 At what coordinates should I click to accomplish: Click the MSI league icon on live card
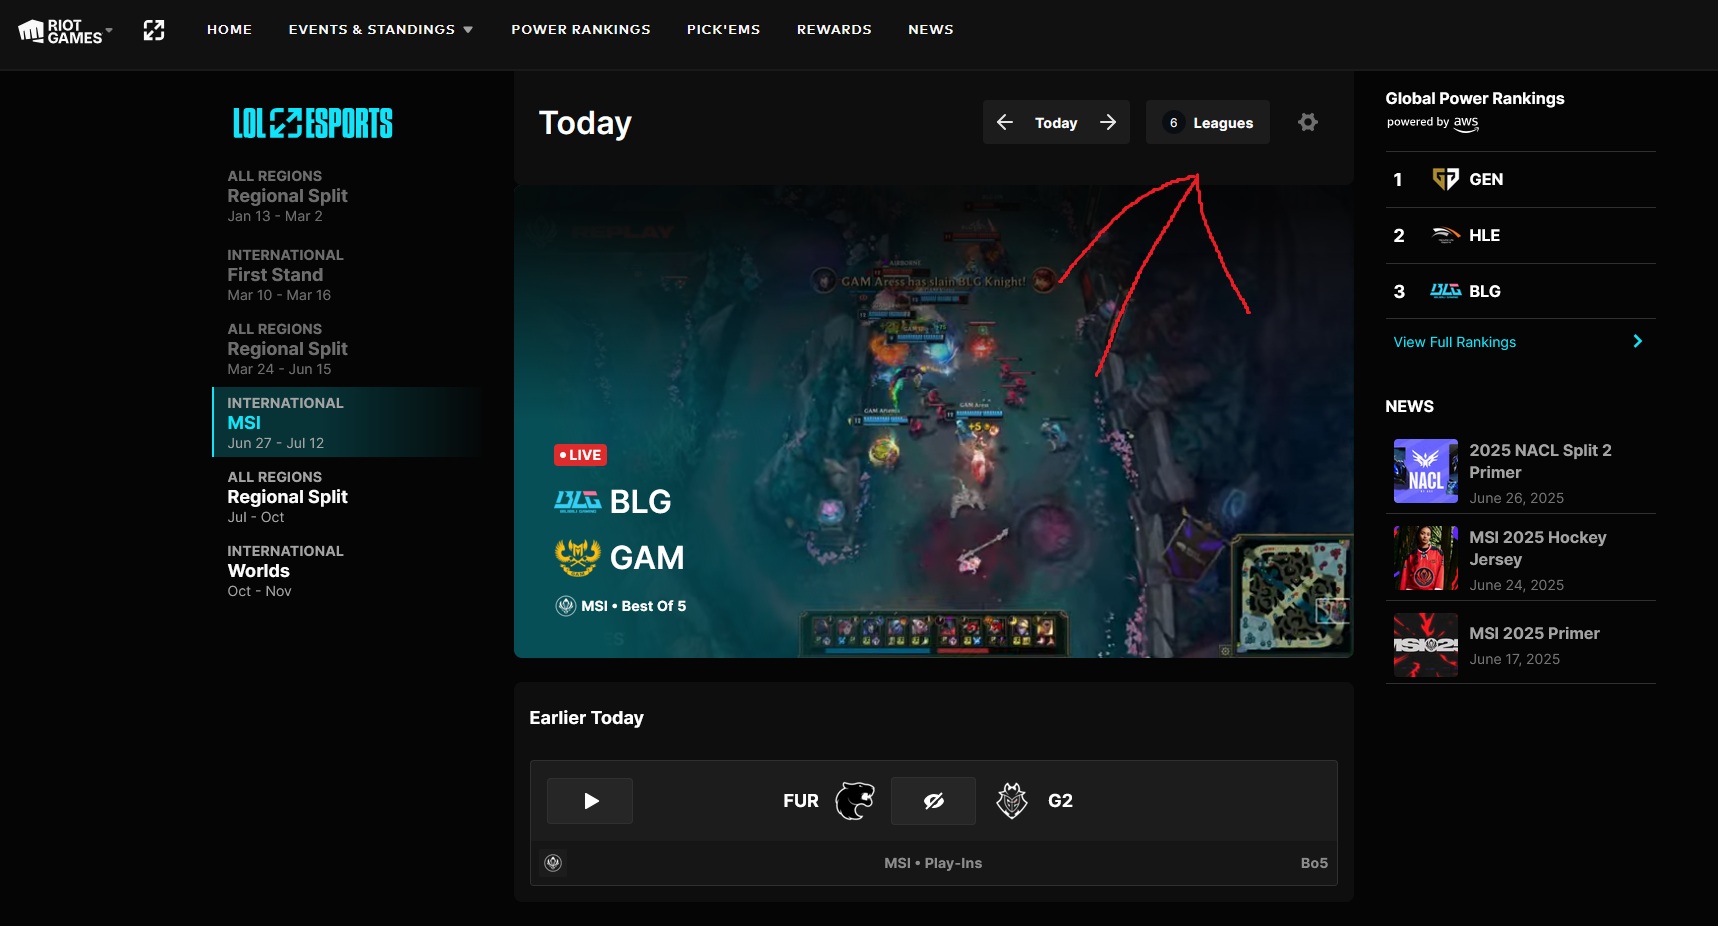566,606
